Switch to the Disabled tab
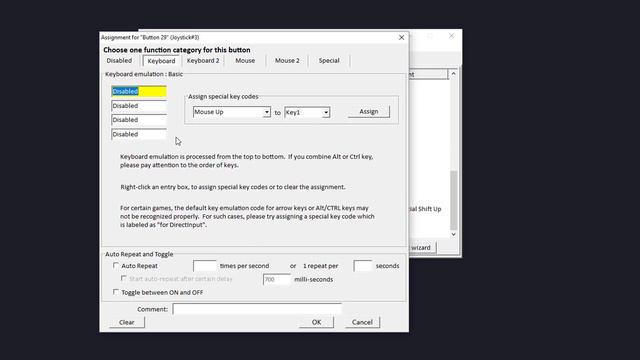This screenshot has height=360, width=640. click(119, 60)
